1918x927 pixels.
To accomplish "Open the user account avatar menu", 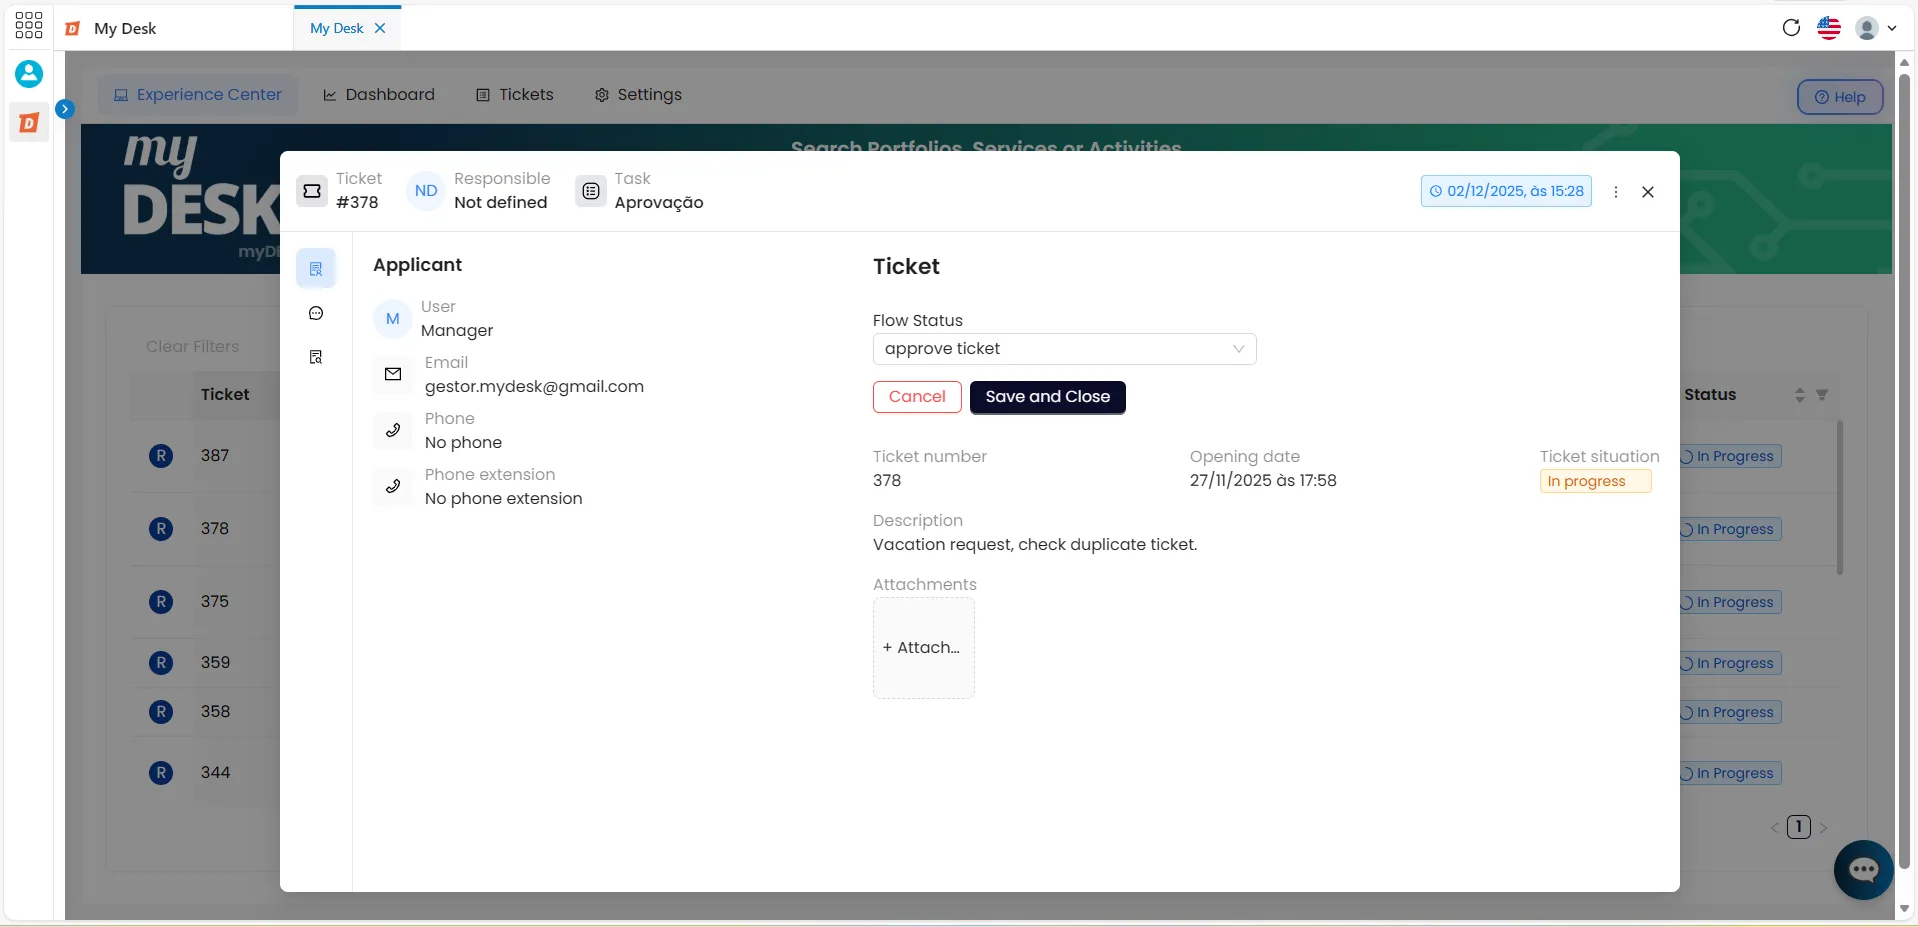I will coord(1876,28).
